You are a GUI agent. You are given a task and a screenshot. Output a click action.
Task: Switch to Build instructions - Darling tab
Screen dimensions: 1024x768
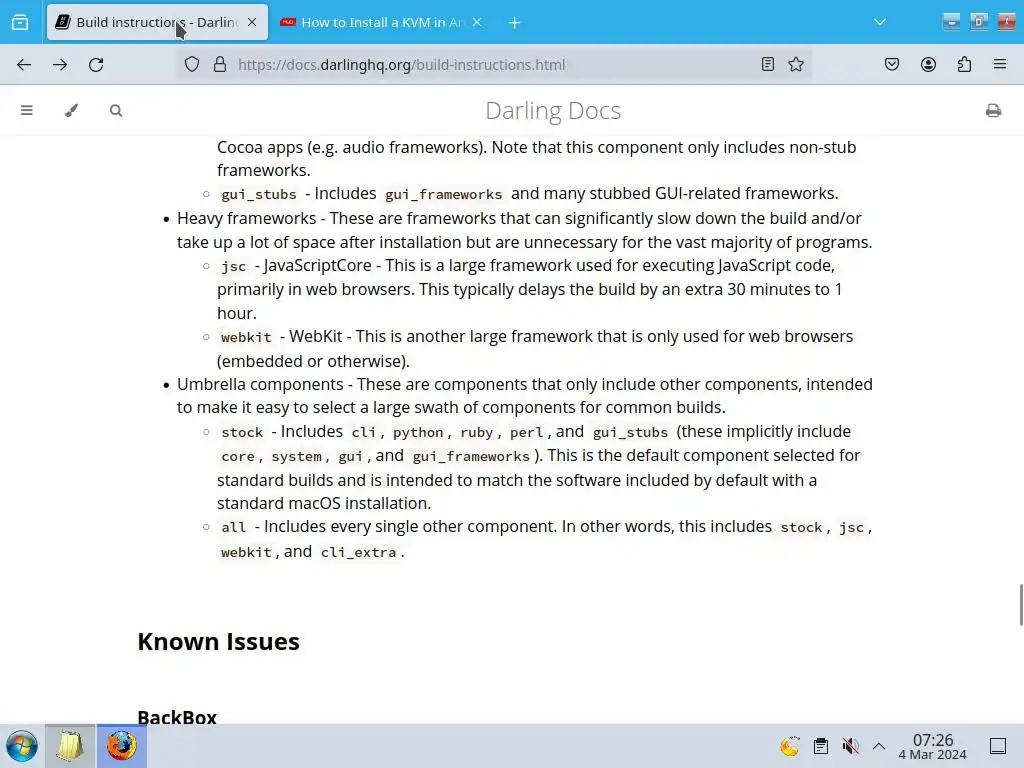tap(157, 22)
